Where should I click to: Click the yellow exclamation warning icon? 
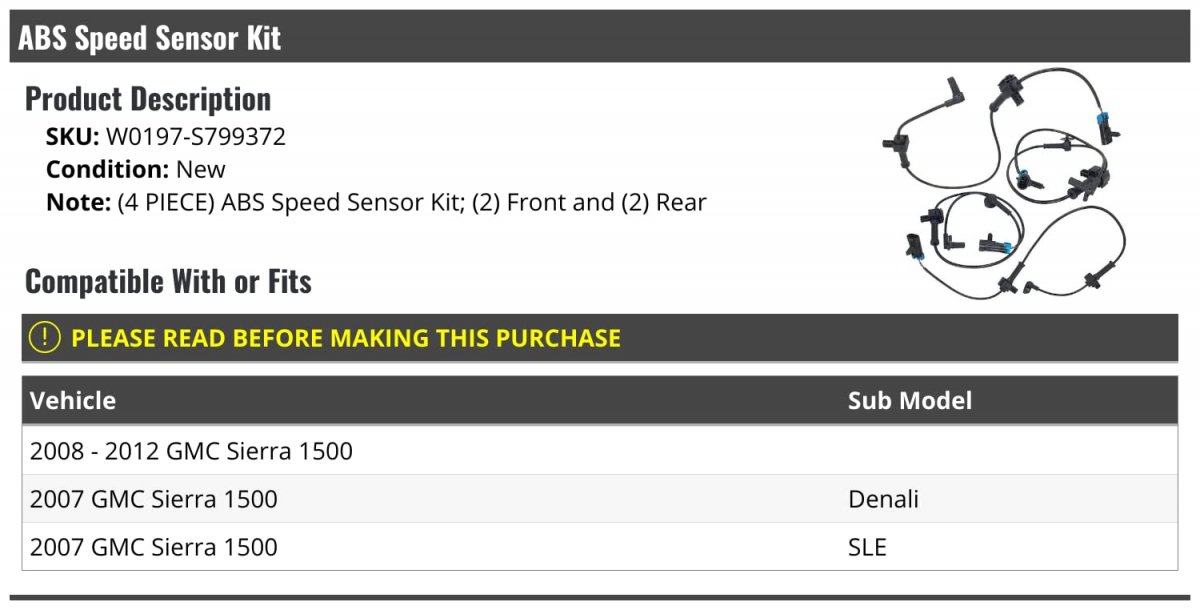click(45, 337)
